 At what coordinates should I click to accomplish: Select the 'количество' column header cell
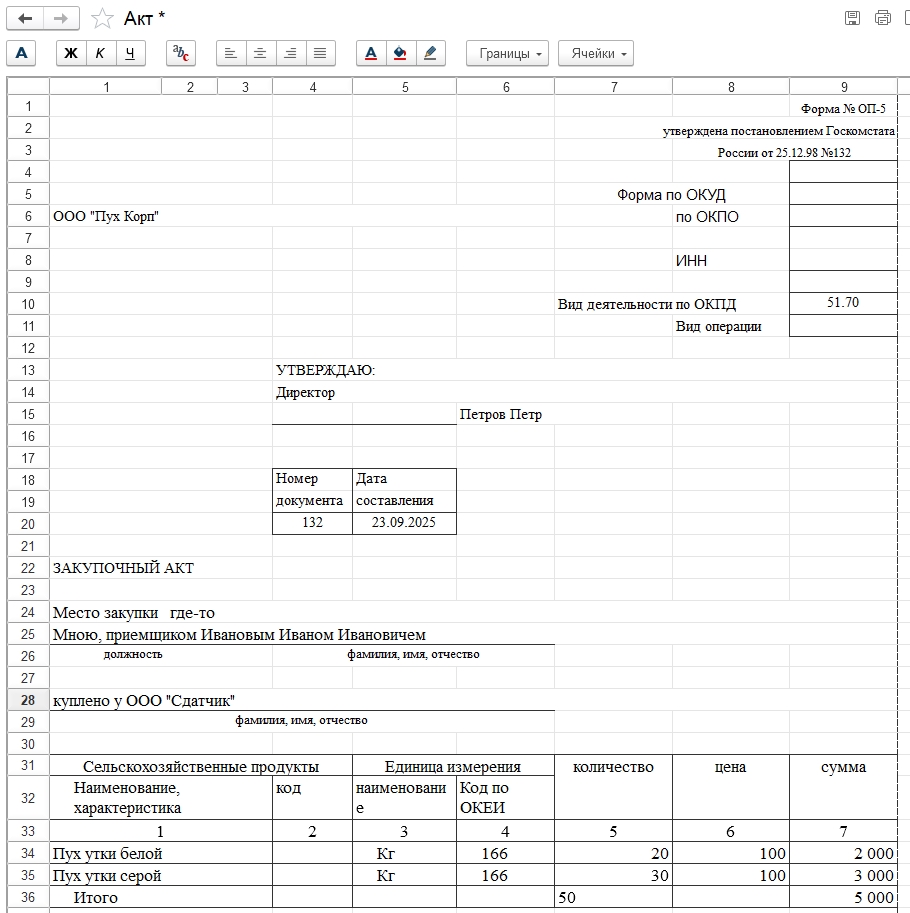click(x=613, y=787)
